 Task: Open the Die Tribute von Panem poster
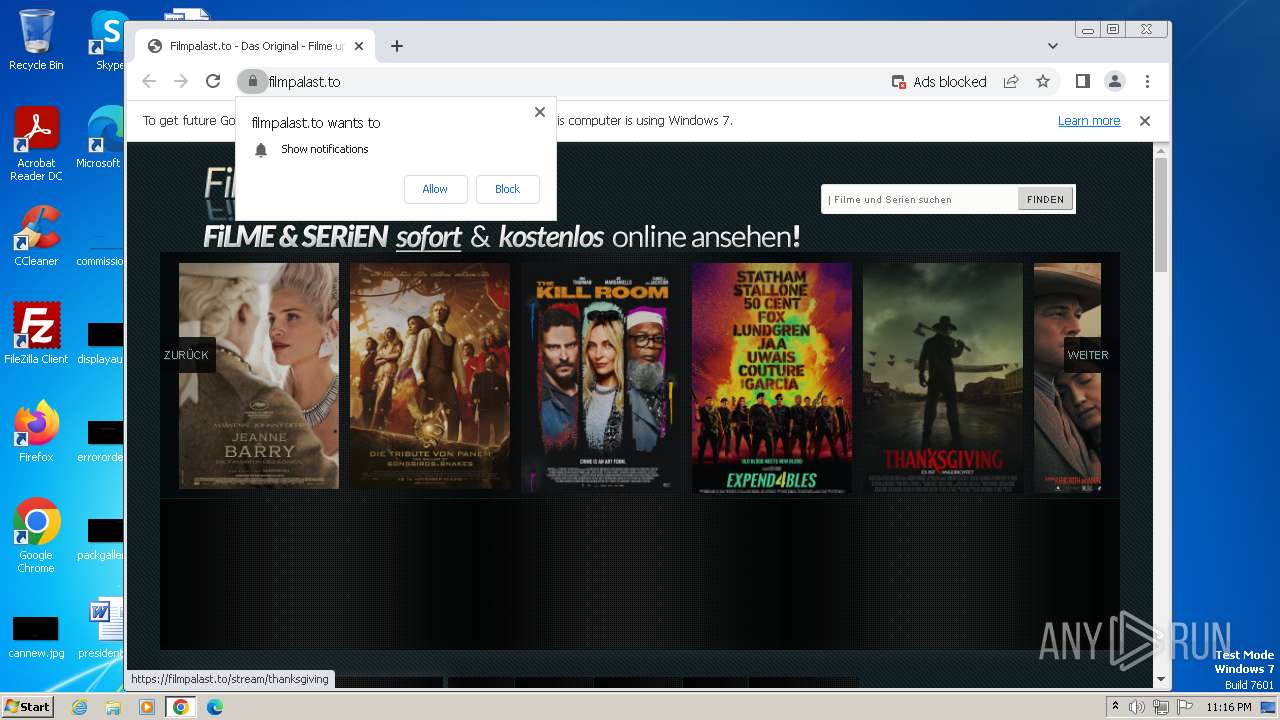(430, 376)
